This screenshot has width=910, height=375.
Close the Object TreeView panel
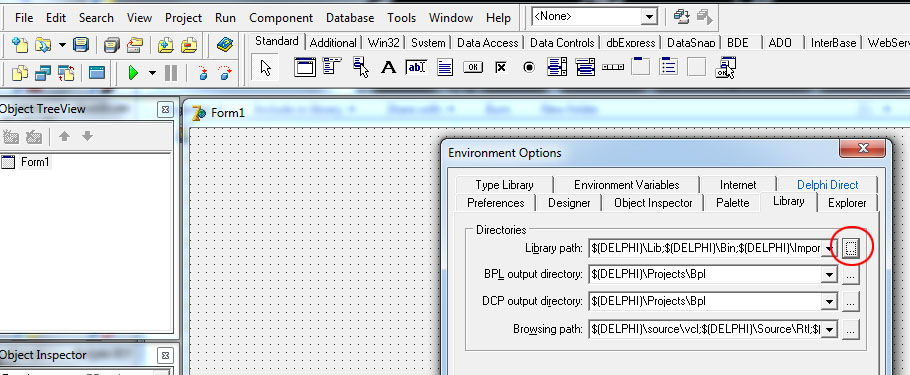pyautogui.click(x=165, y=109)
